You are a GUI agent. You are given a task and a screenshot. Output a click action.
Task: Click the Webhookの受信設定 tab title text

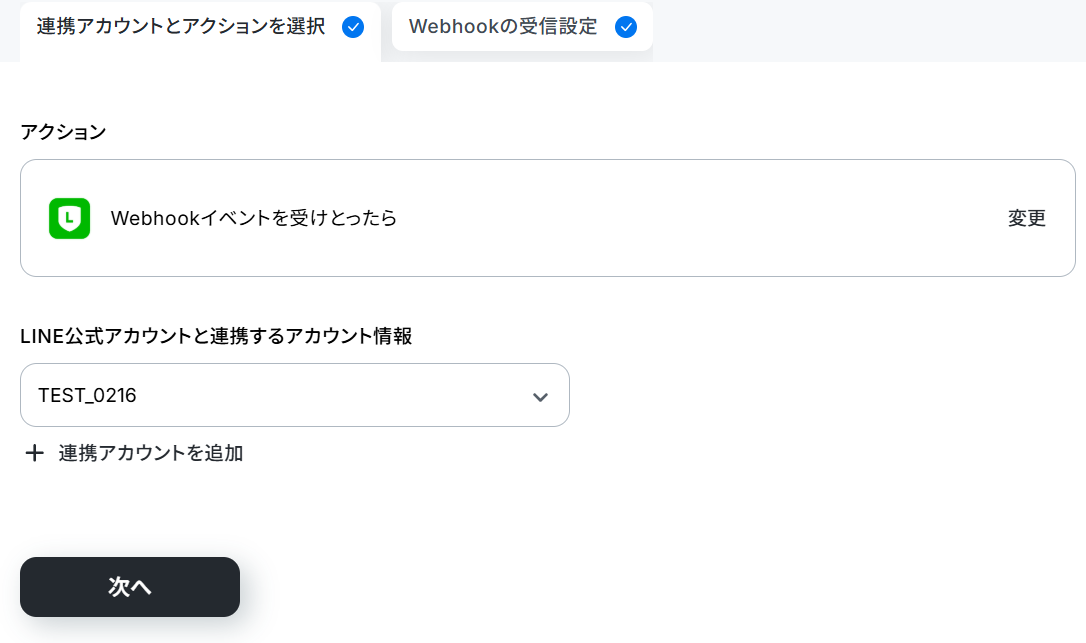pyautogui.click(x=503, y=27)
